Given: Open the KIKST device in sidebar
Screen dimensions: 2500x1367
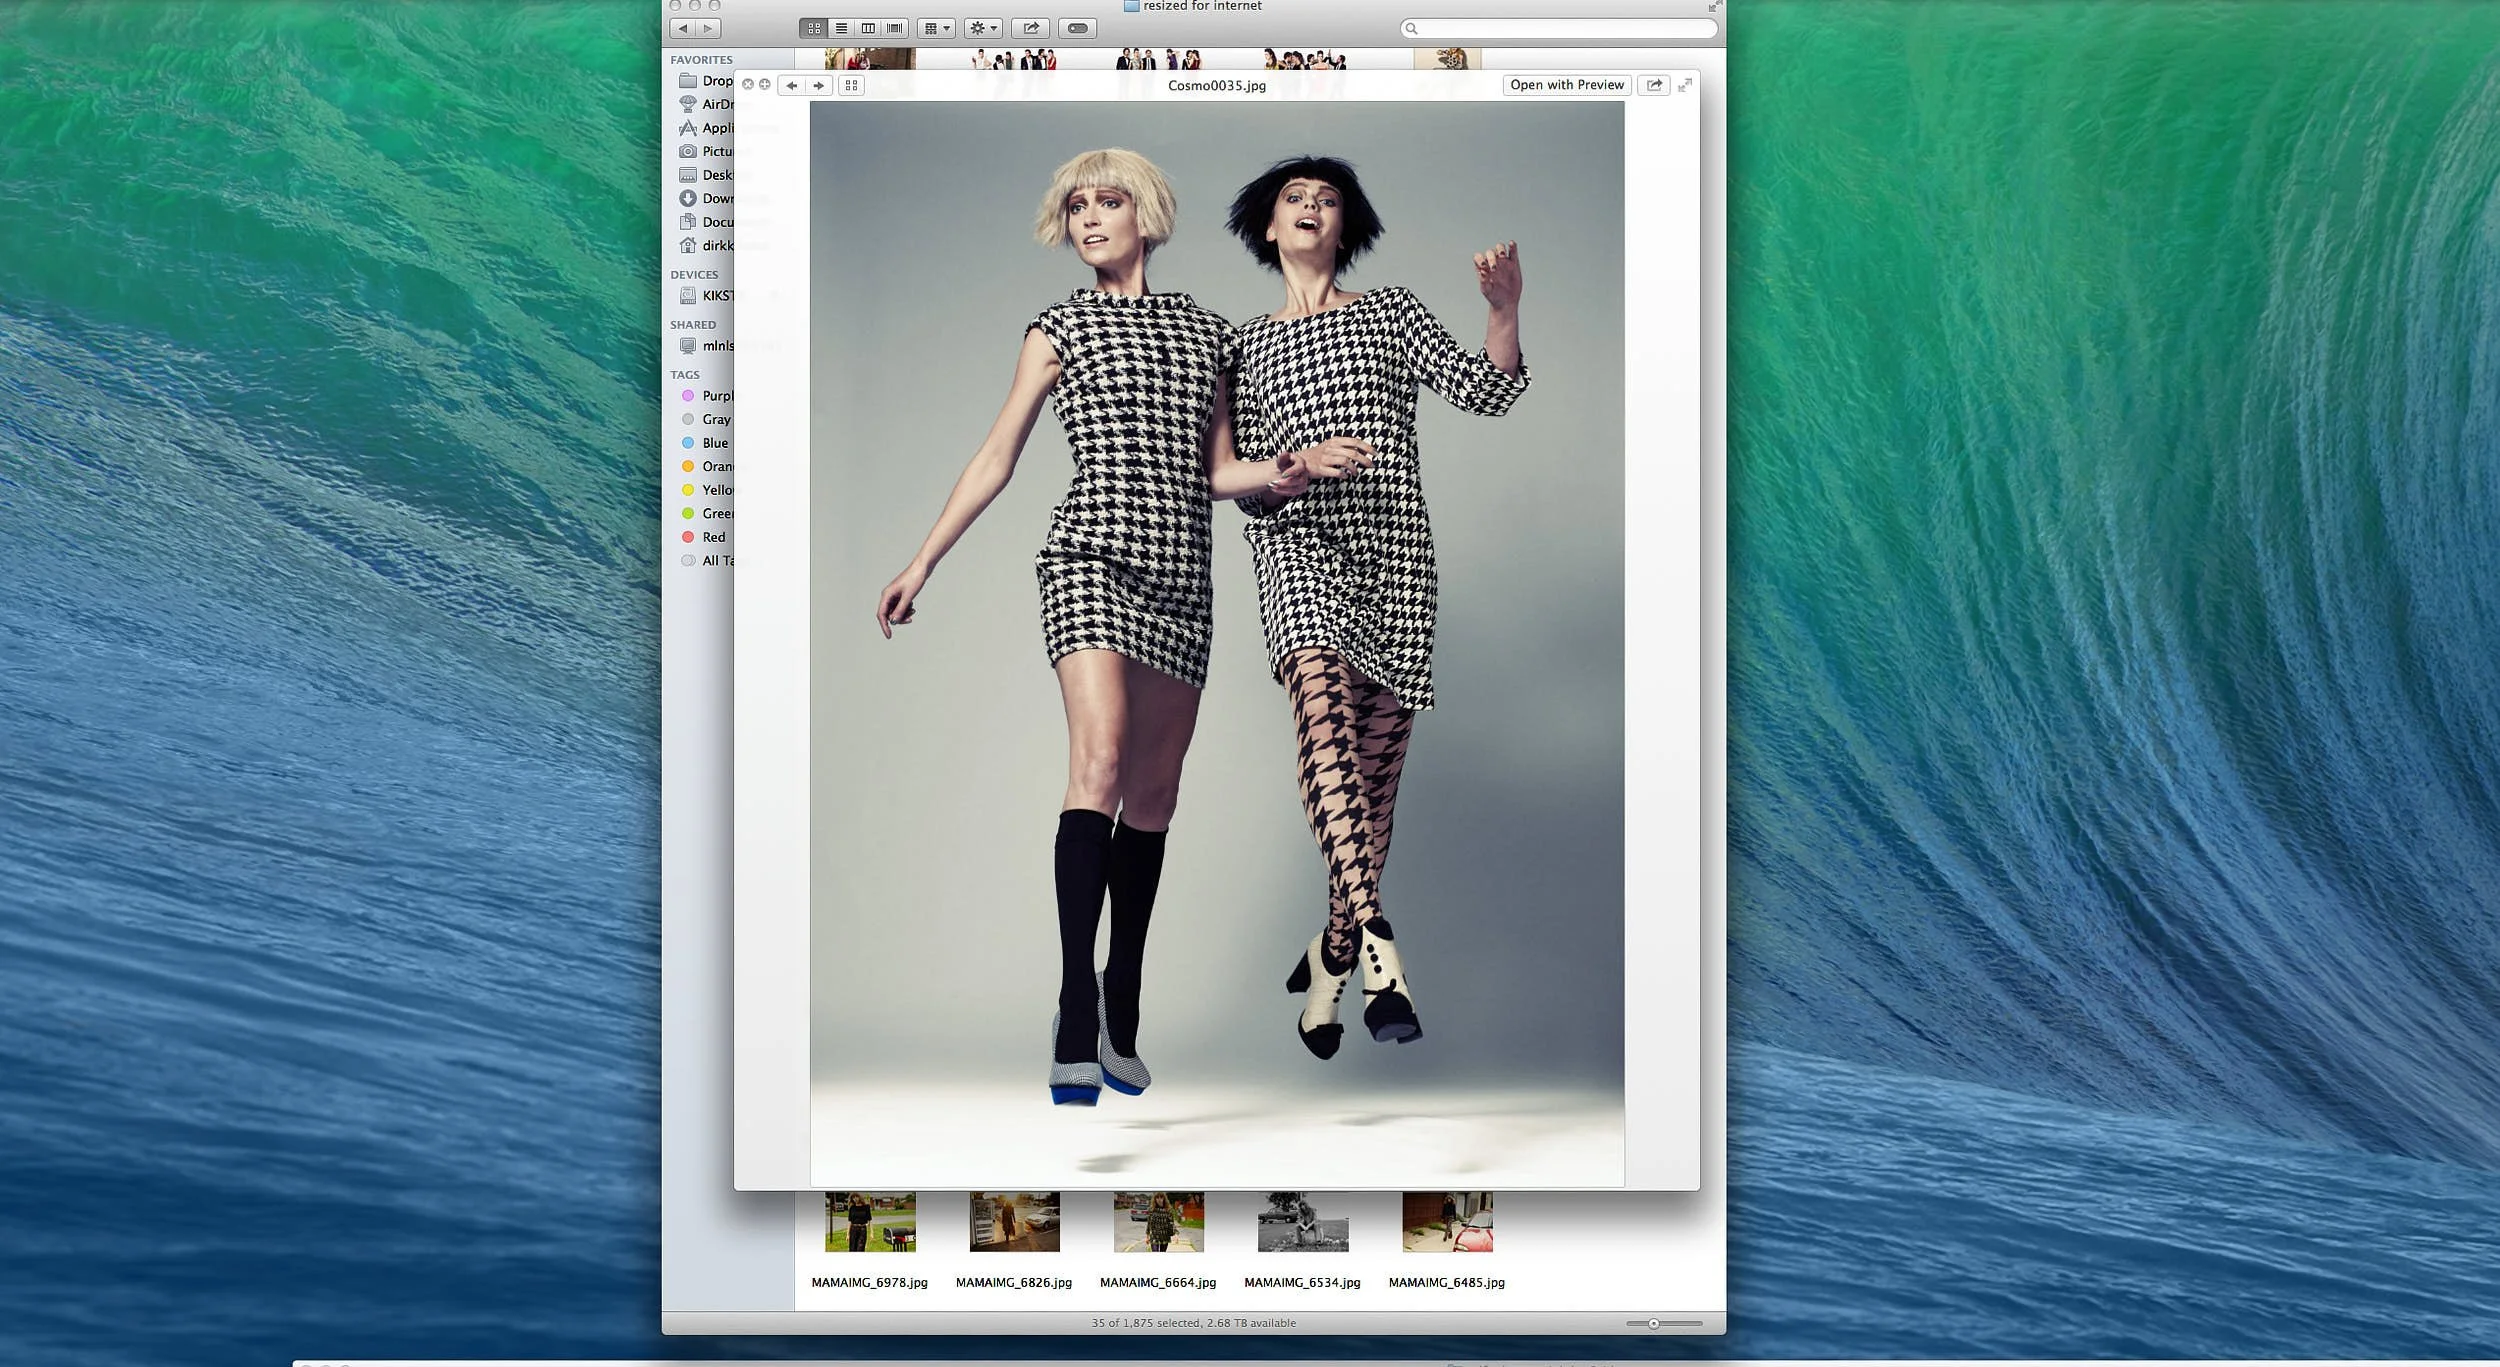Looking at the screenshot, I should [x=716, y=296].
